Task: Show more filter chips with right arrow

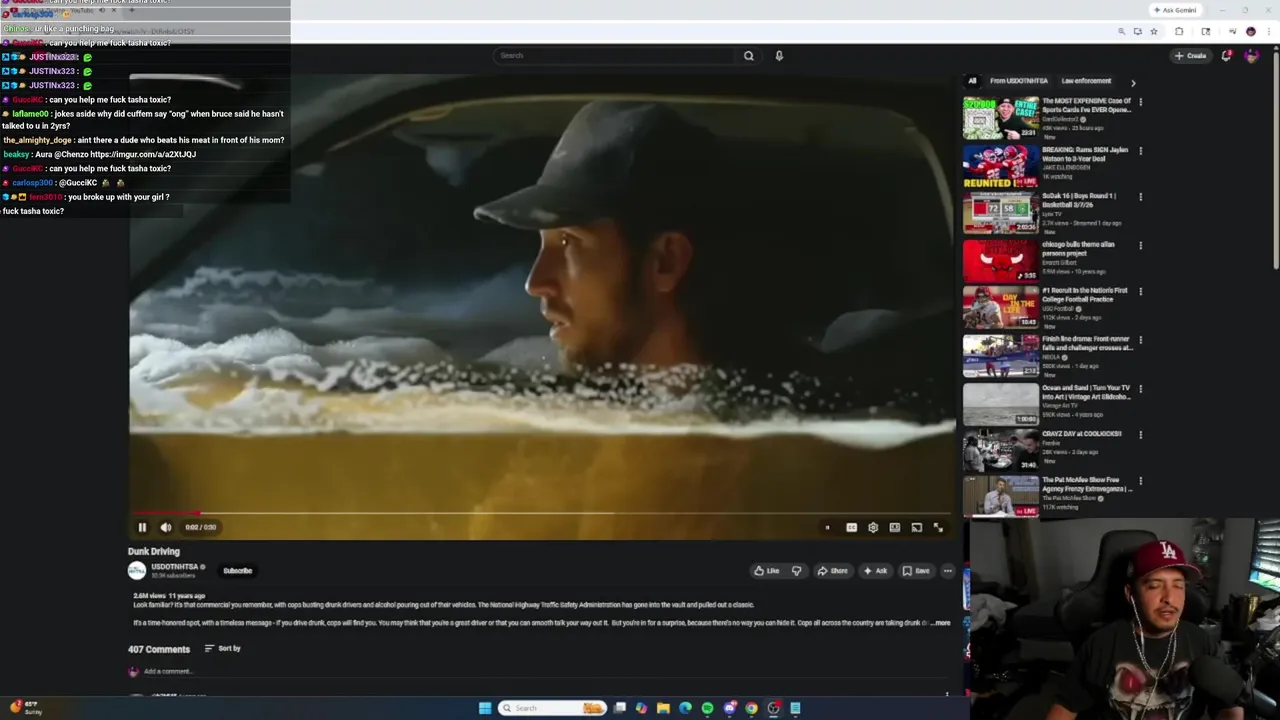Action: click(1133, 82)
